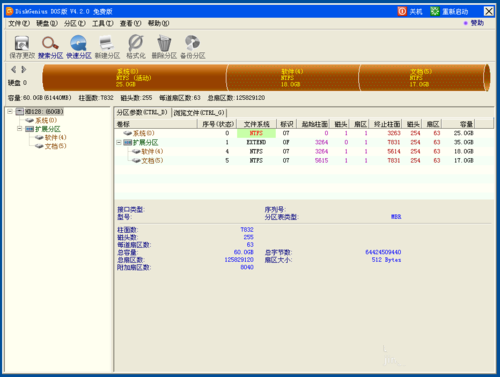Image resolution: width=500 pixels, height=377 pixels.
Task: Click the 文件系统 column header
Action: [x=257, y=124]
